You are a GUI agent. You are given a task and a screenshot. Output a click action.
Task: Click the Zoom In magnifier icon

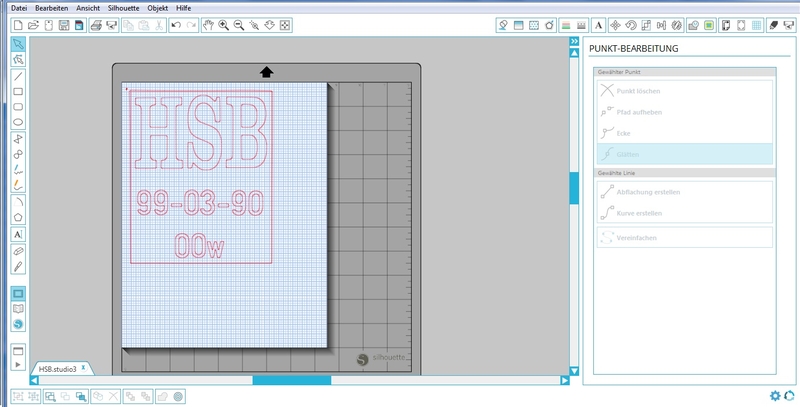(x=223, y=23)
